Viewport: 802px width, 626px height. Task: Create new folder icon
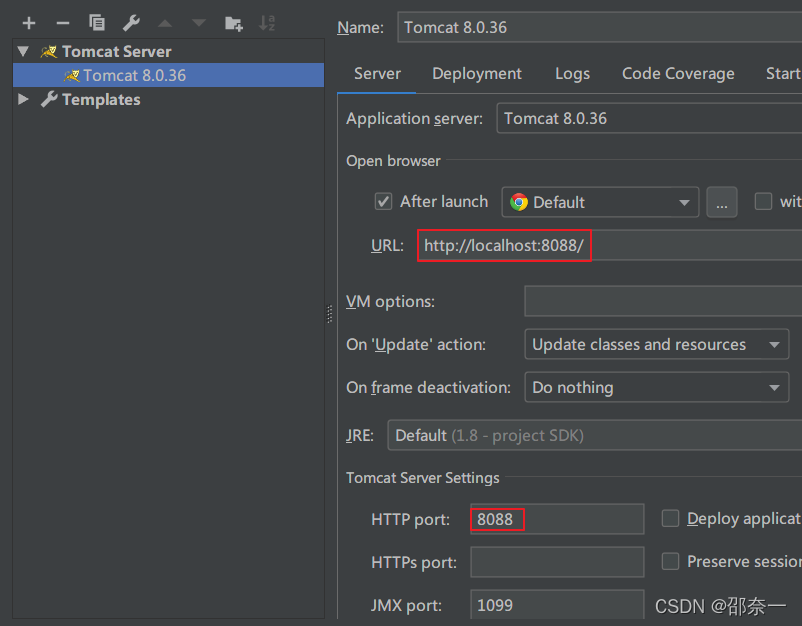(x=234, y=23)
